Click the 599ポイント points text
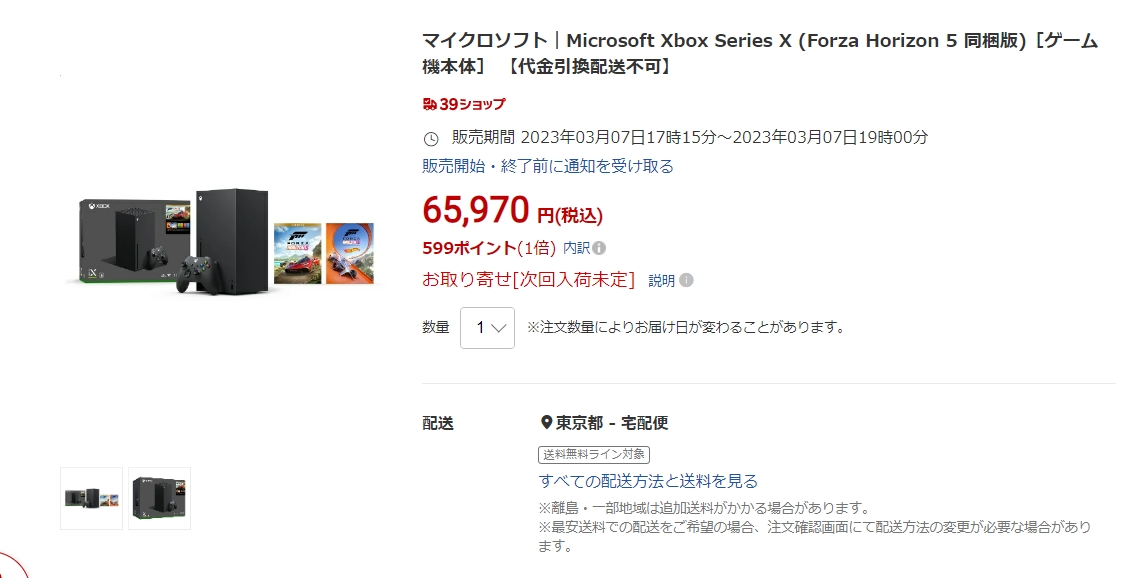1122x578 pixels. (x=470, y=248)
